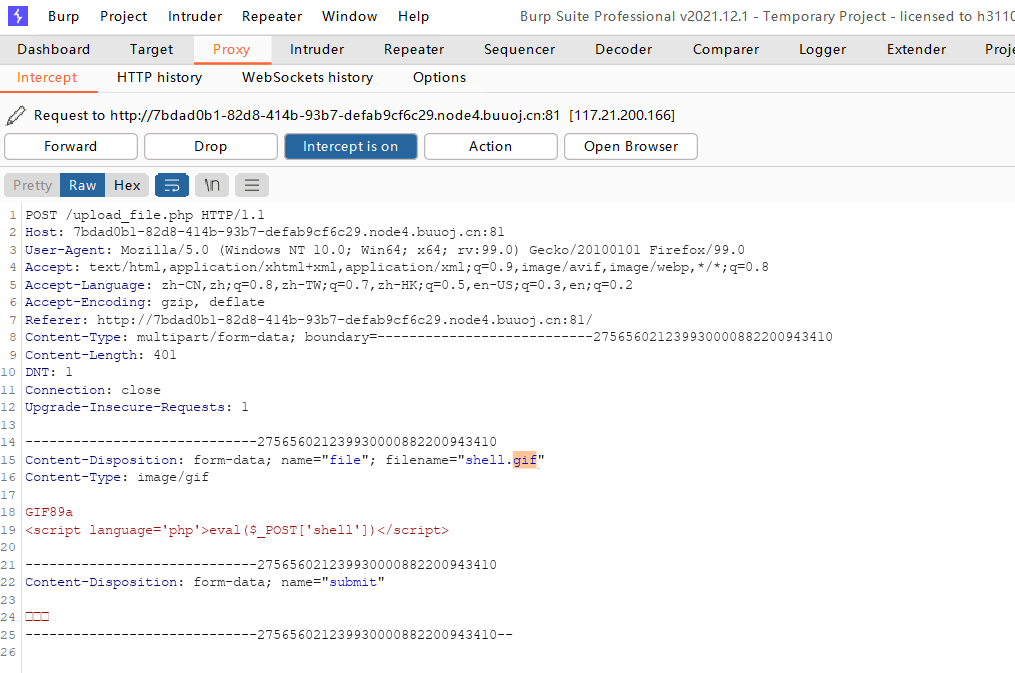This screenshot has height=673, width=1015.
Task: Open the Logger tab
Action: point(822,49)
